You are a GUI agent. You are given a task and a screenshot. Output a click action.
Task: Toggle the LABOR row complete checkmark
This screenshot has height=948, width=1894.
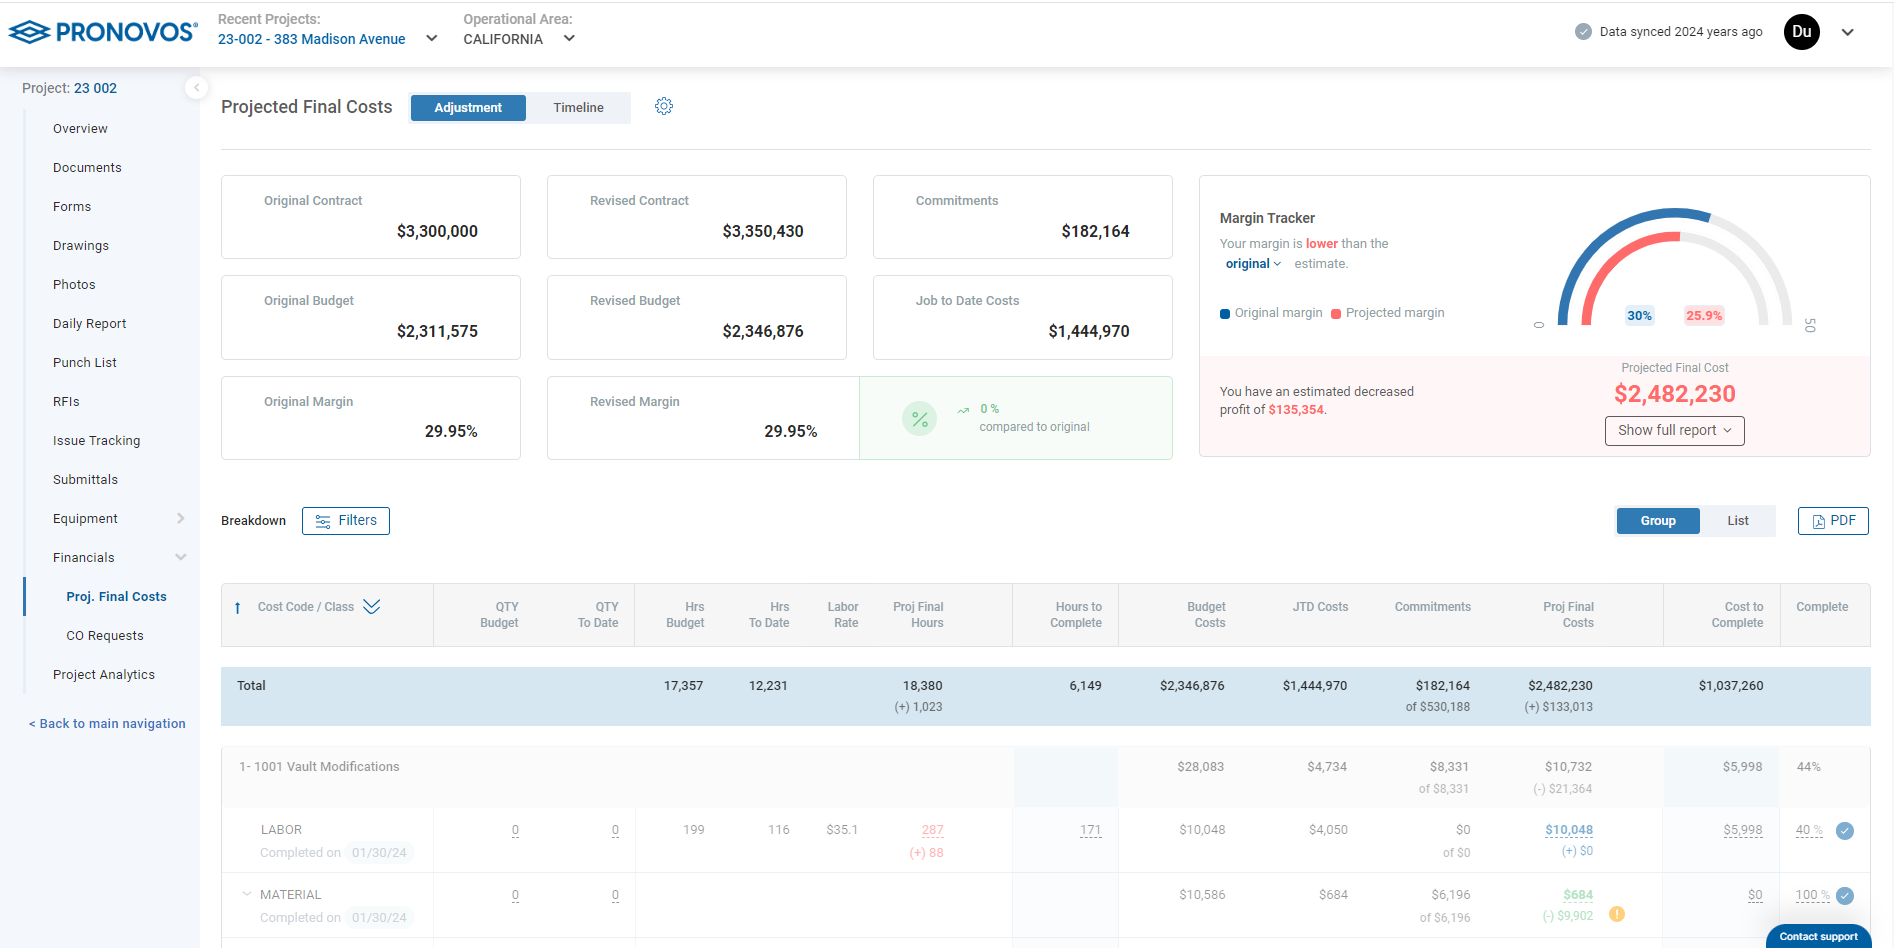click(x=1845, y=831)
